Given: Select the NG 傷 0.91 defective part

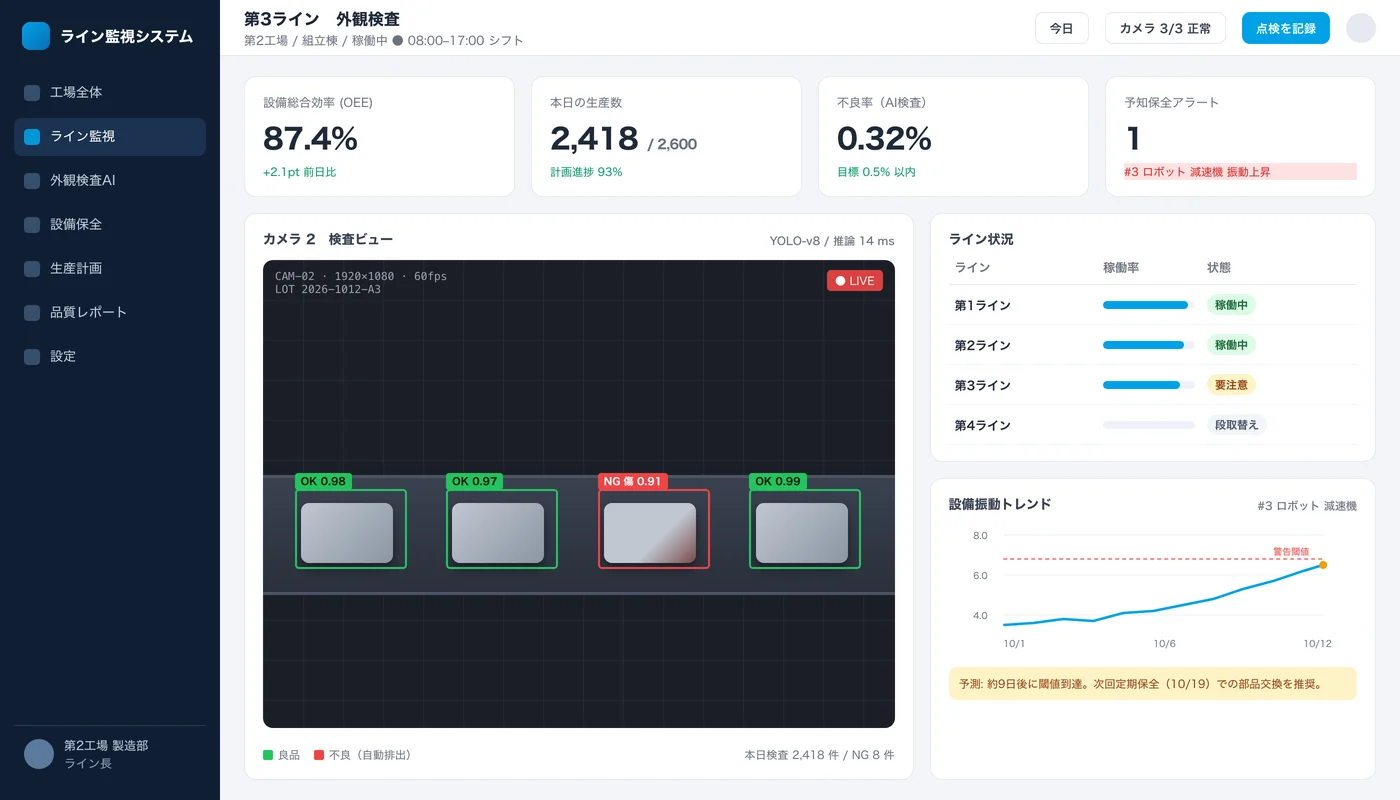Looking at the screenshot, I should coord(654,529).
